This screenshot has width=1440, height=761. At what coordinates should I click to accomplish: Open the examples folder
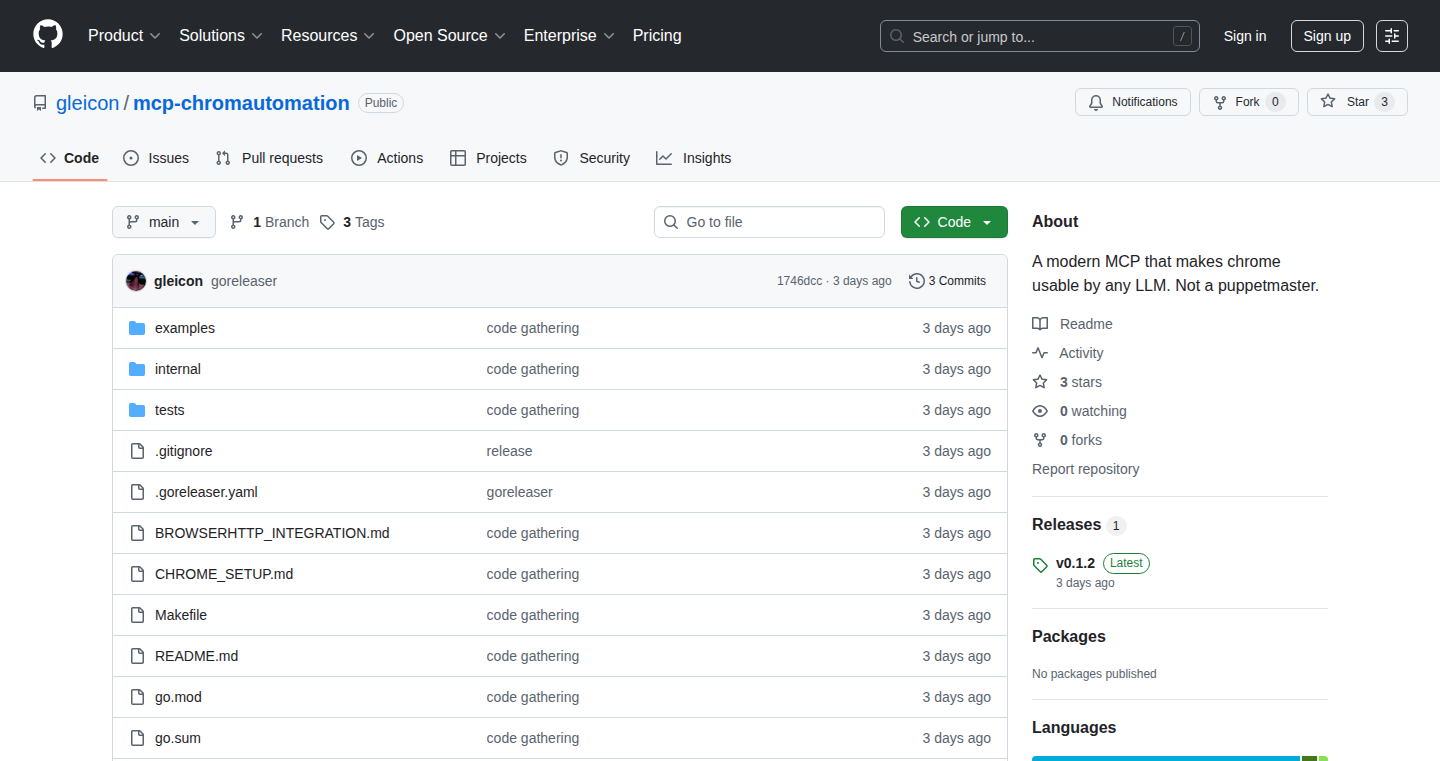(185, 328)
